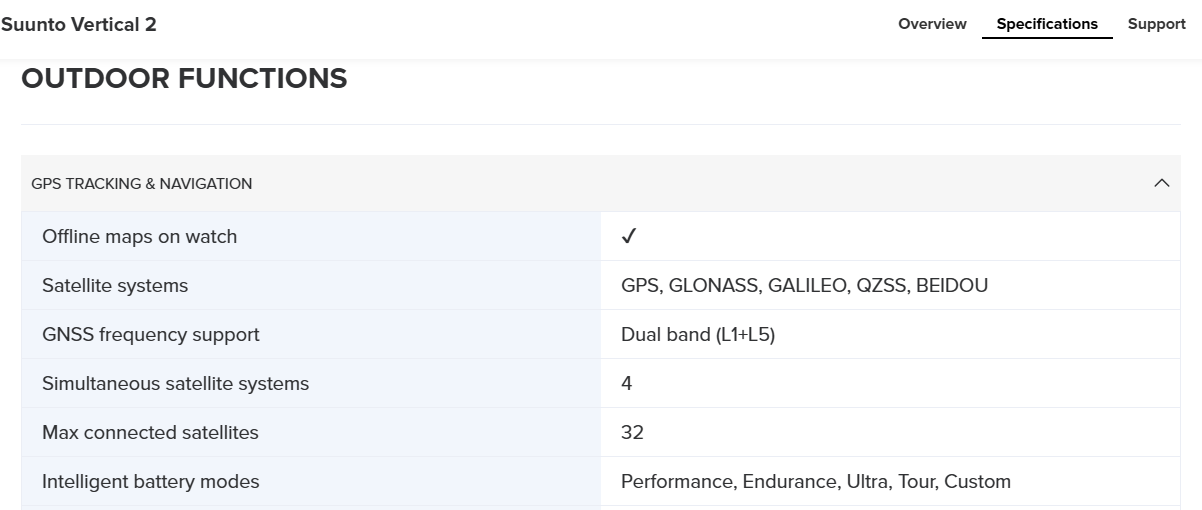Click the GPS Tracking & Navigation header
Viewport: 1202px width, 510px height.
click(x=142, y=184)
